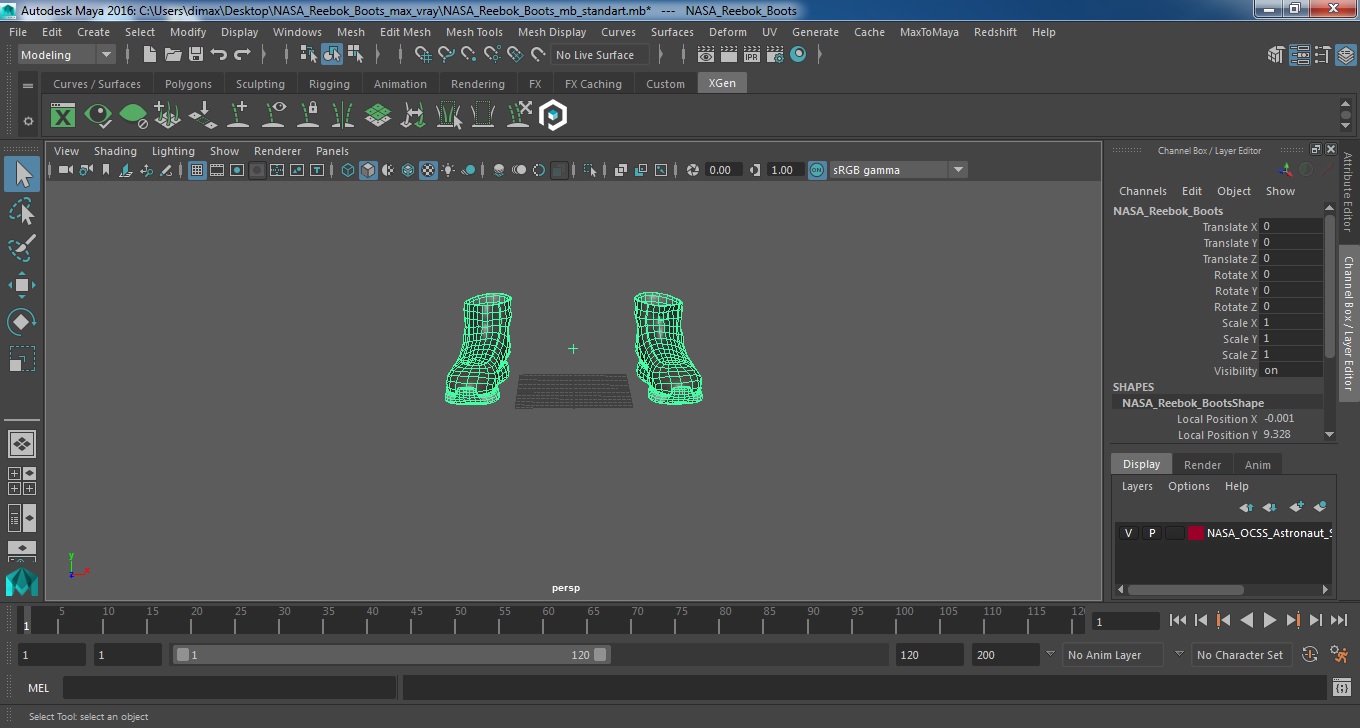Activate the Move tool
This screenshot has width=1360, height=728.
point(22,285)
